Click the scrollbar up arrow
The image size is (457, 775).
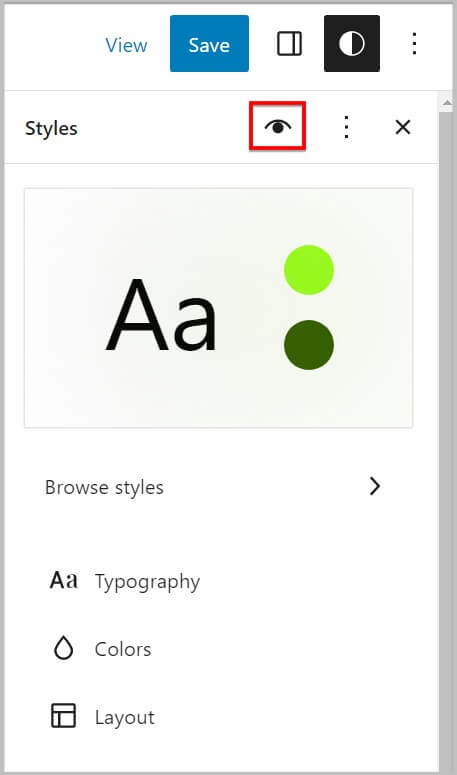(x=447, y=102)
